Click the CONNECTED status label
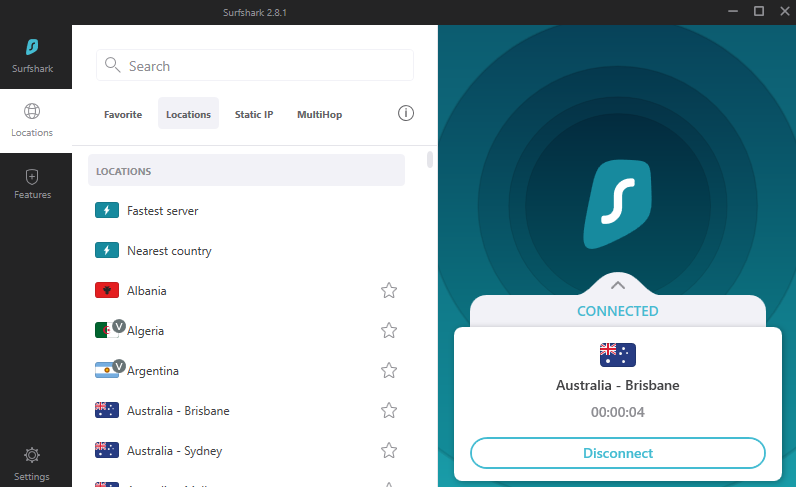The image size is (796, 487). 618,311
